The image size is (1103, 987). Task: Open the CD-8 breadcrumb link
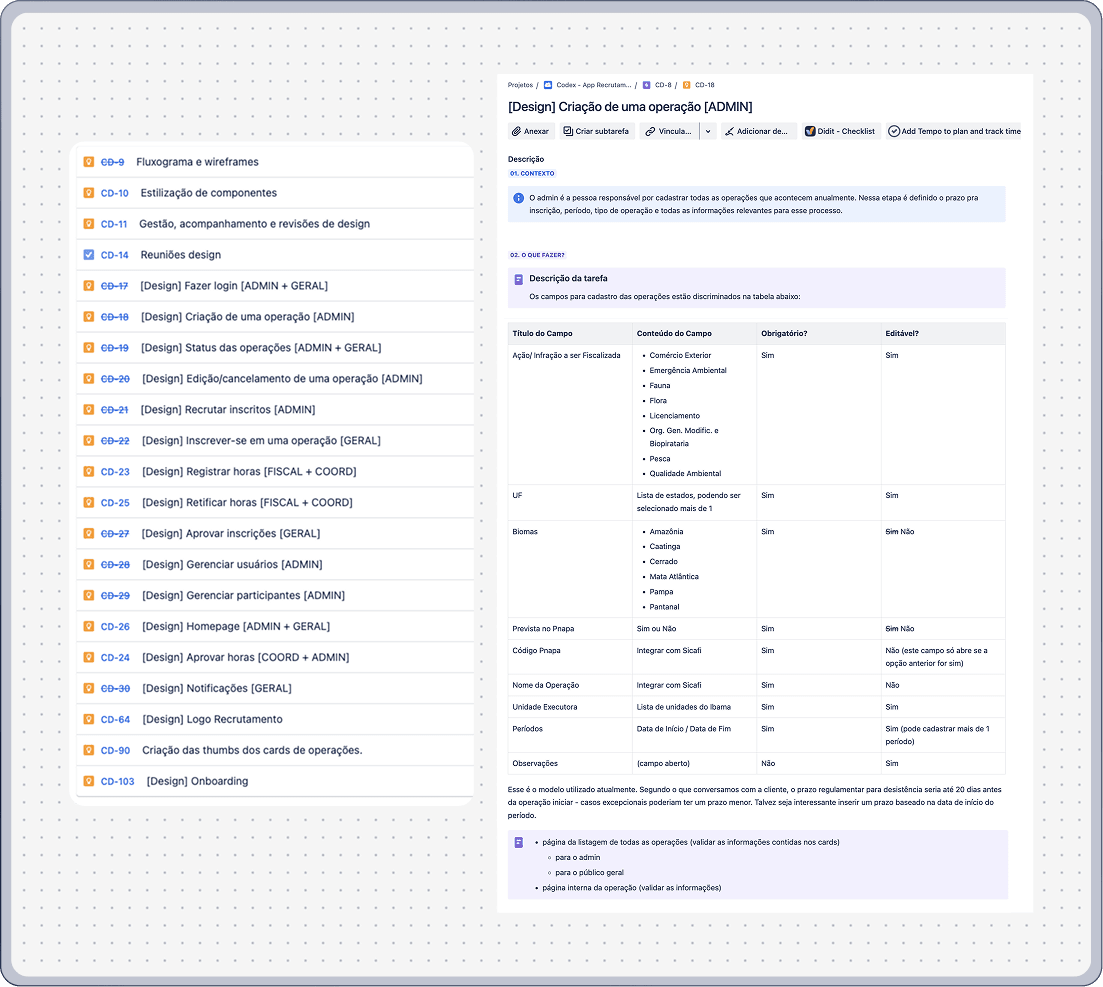click(x=663, y=86)
